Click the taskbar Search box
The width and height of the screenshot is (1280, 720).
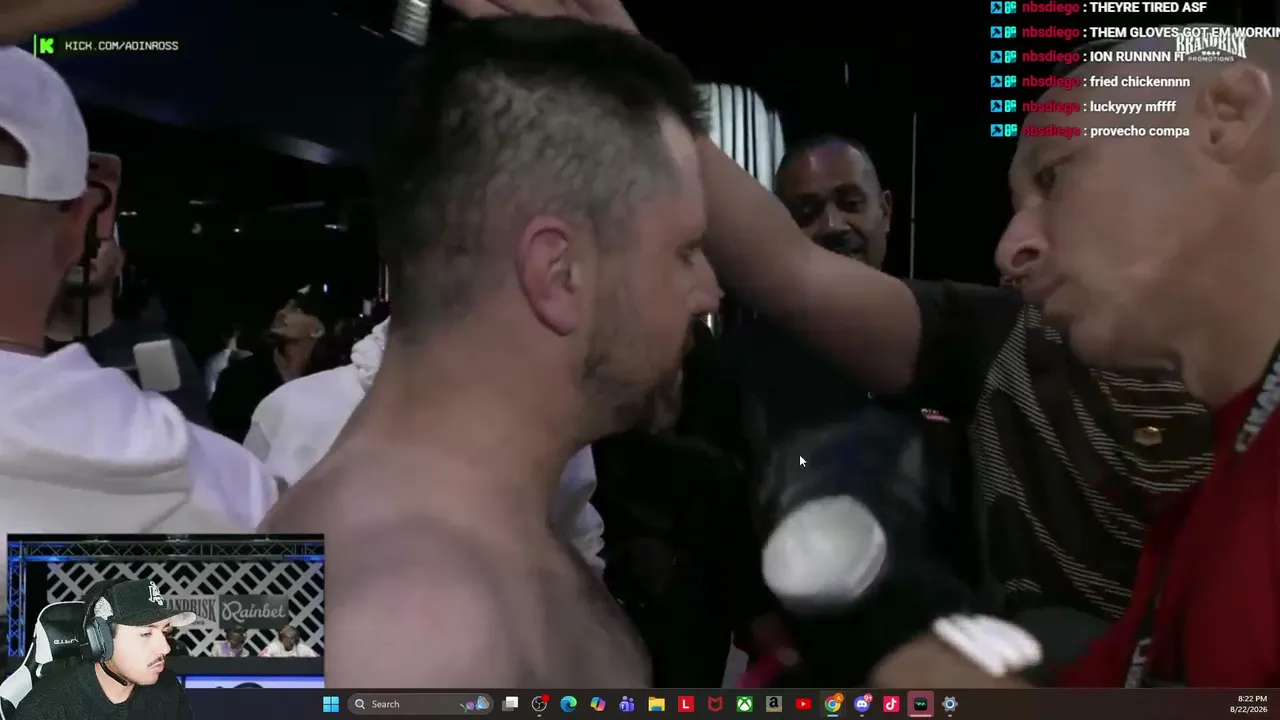pos(418,704)
